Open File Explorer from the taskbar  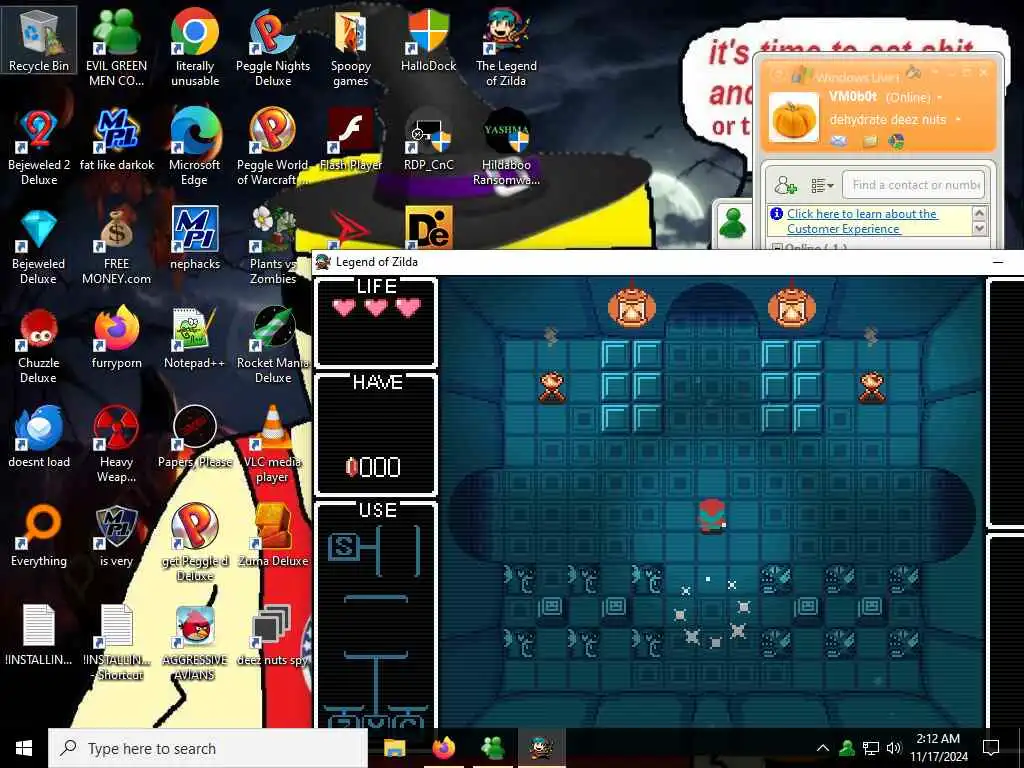click(x=394, y=748)
